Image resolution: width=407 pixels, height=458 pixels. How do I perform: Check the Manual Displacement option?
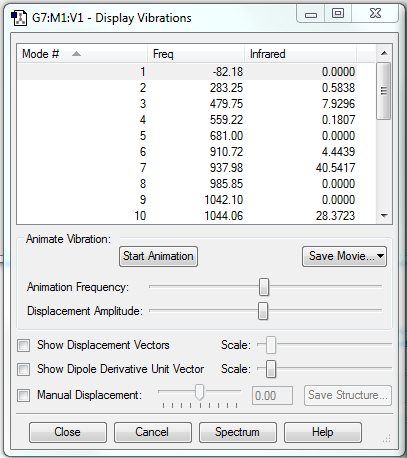(x=24, y=395)
